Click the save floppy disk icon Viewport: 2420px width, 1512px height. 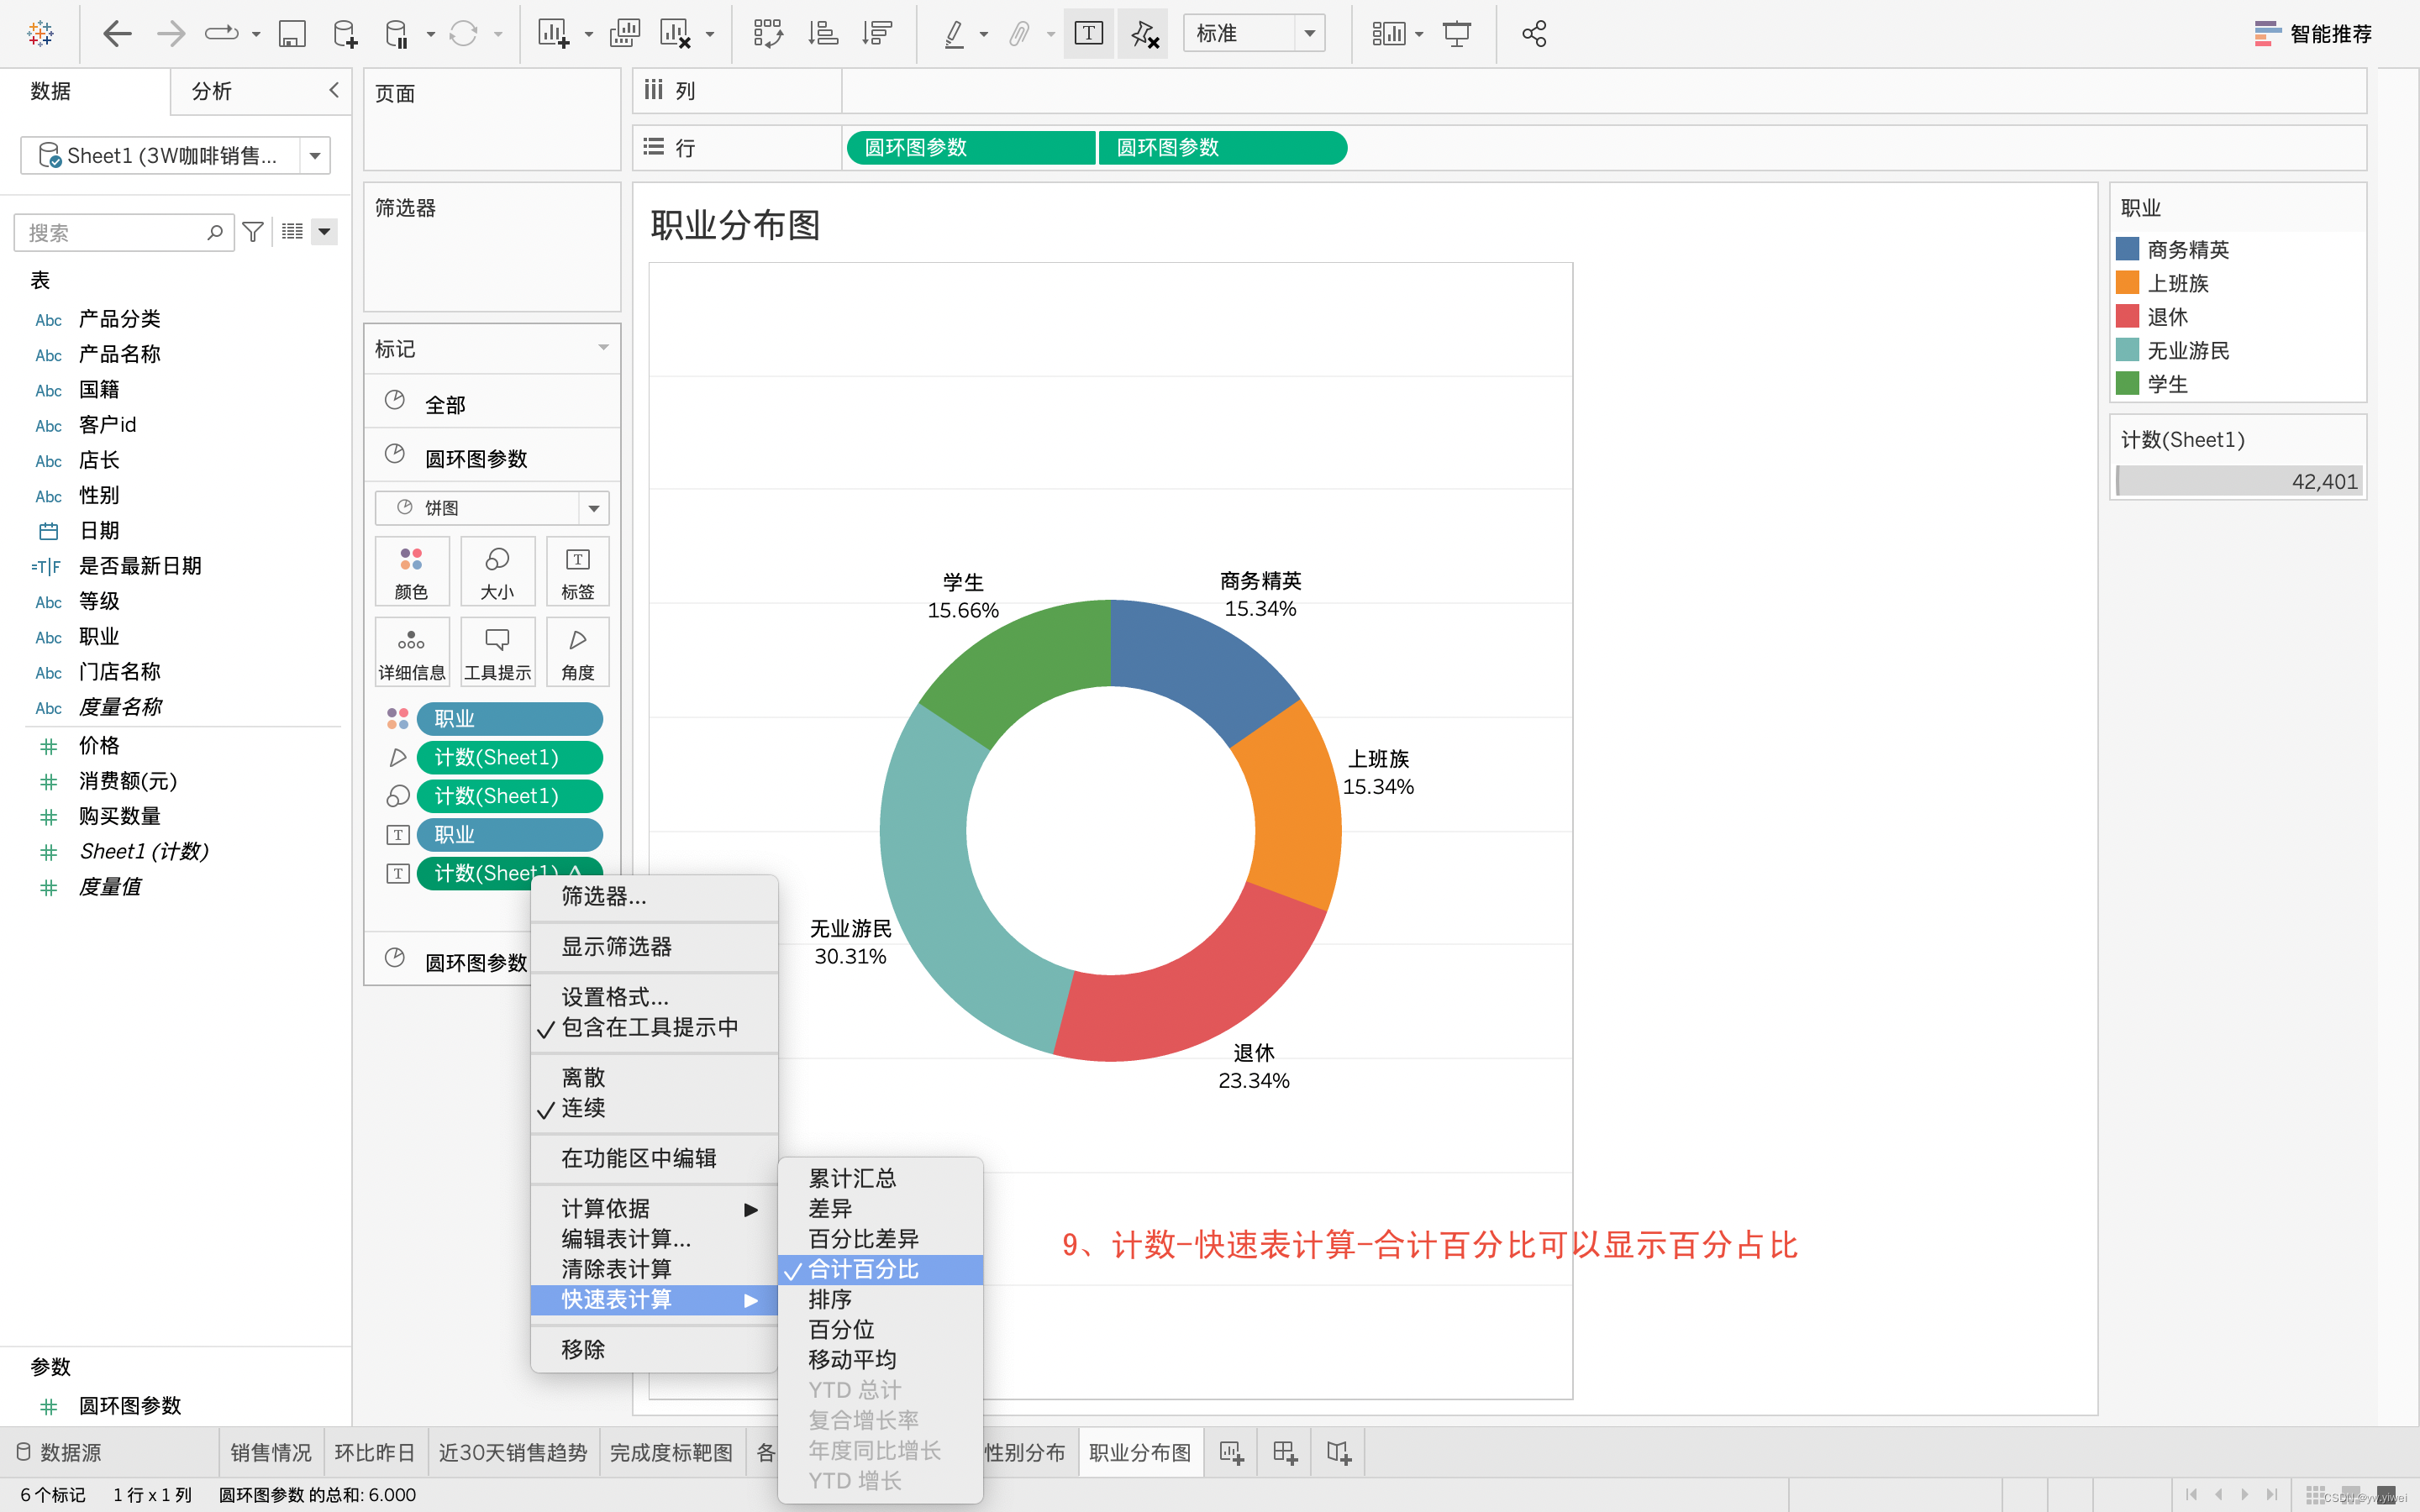point(291,34)
